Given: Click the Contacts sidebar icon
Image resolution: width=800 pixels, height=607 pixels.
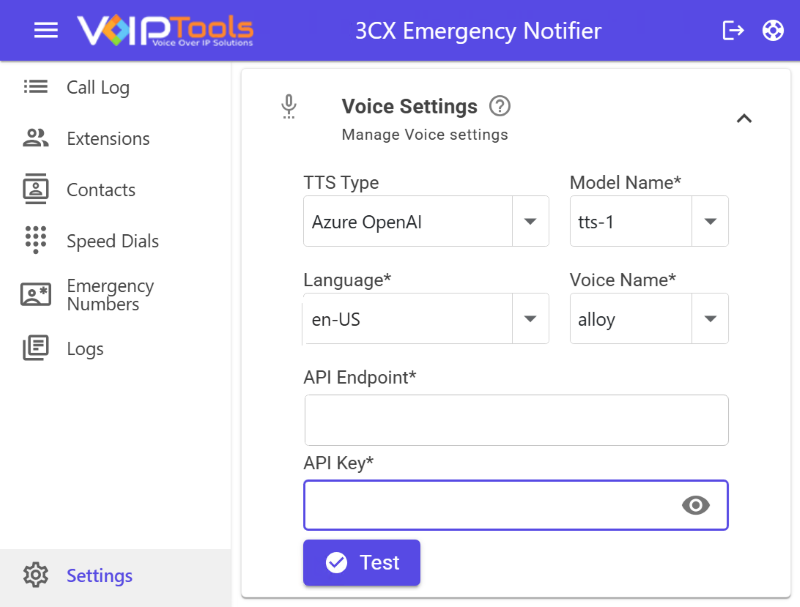Looking at the screenshot, I should (x=36, y=189).
